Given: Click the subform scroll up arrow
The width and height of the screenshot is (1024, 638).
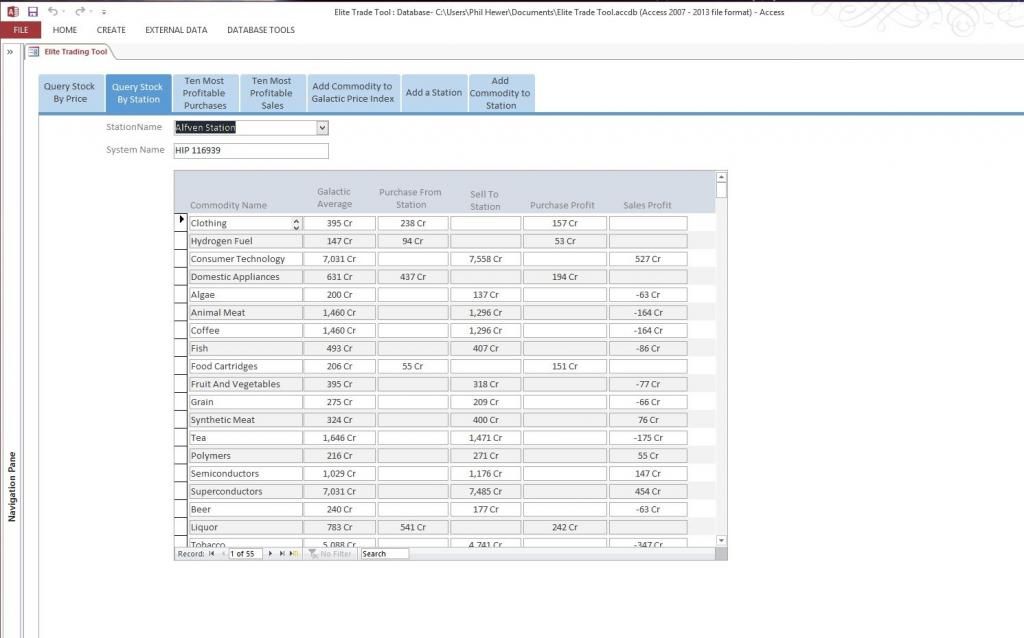Looking at the screenshot, I should pyautogui.click(x=721, y=177).
